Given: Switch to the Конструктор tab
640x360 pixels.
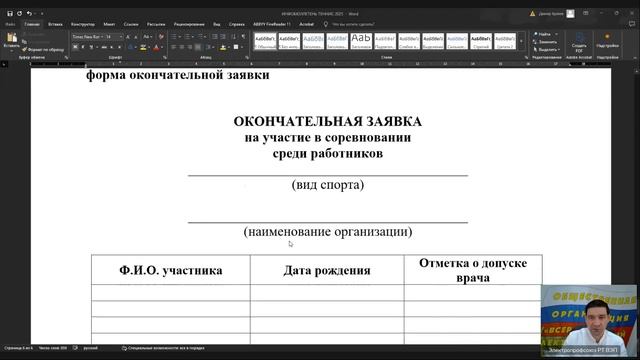Looking at the screenshot, I should pos(82,24).
